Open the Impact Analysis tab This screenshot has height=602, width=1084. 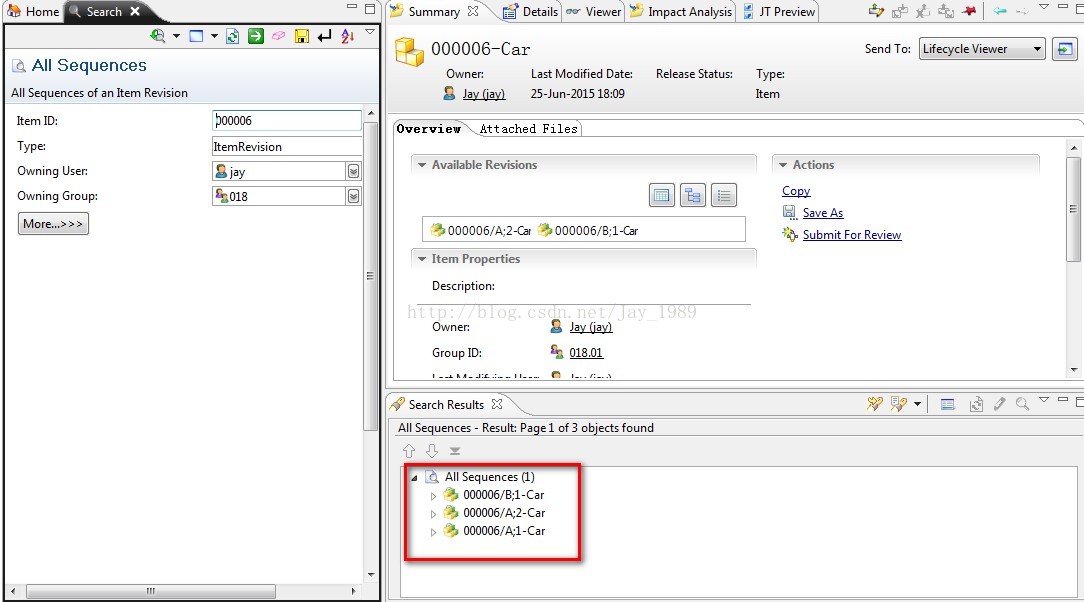(681, 12)
